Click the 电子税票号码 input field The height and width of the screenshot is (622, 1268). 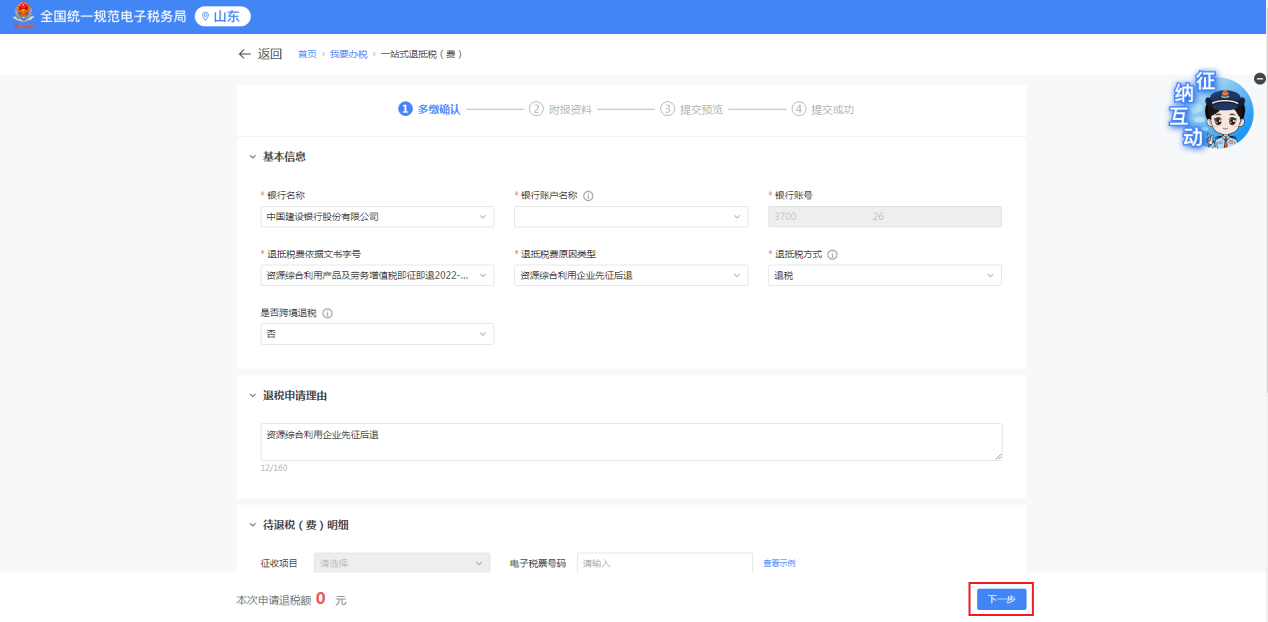click(664, 563)
